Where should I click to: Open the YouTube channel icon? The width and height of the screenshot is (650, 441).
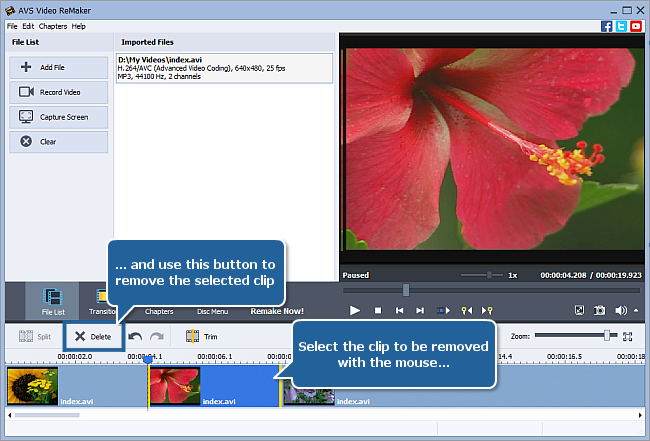[636, 26]
